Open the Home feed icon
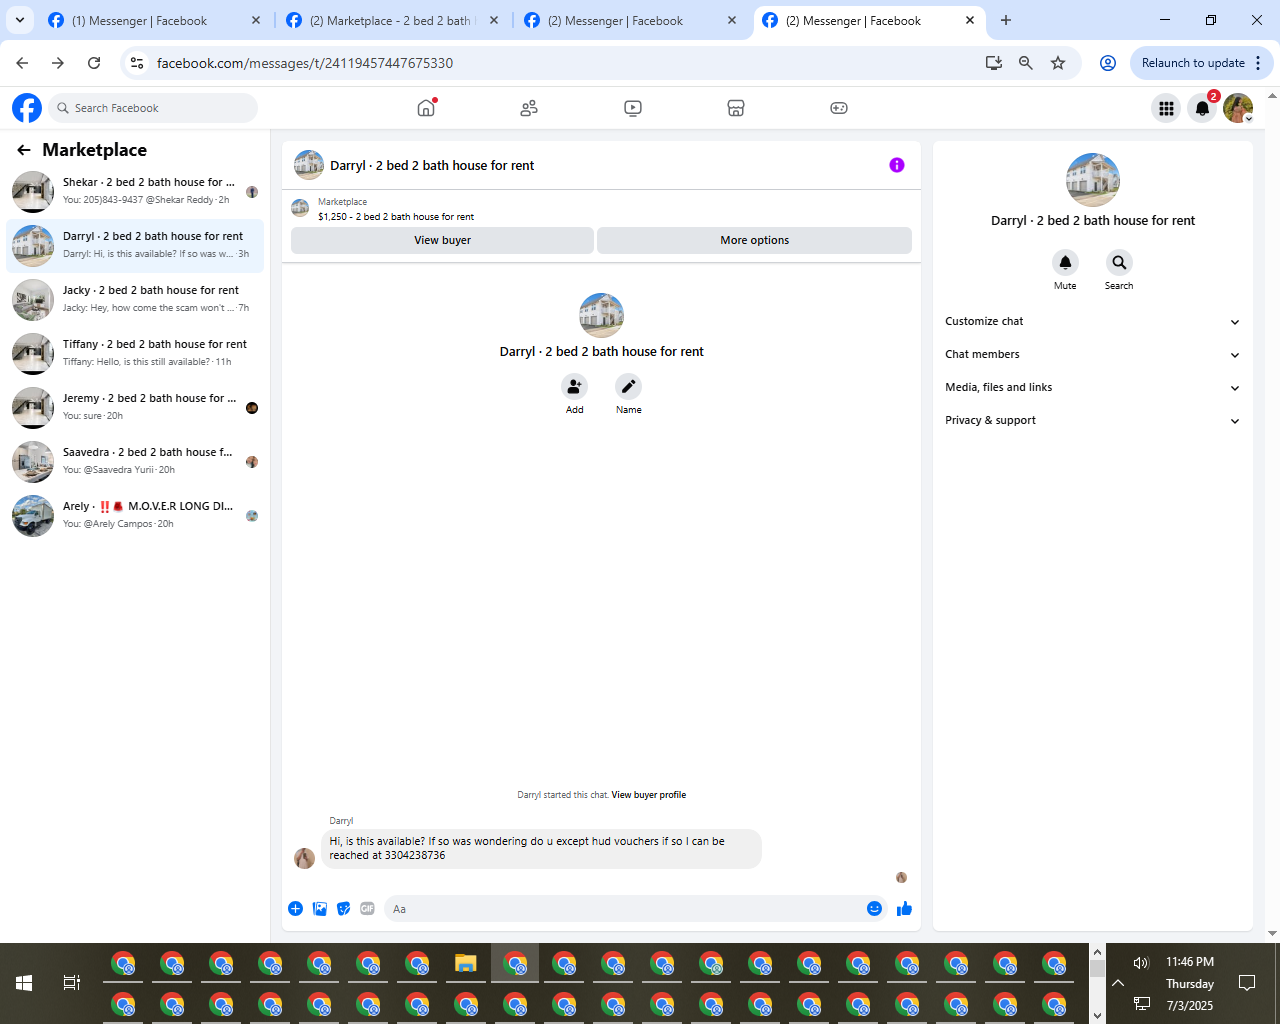1280x1024 pixels. 427,108
